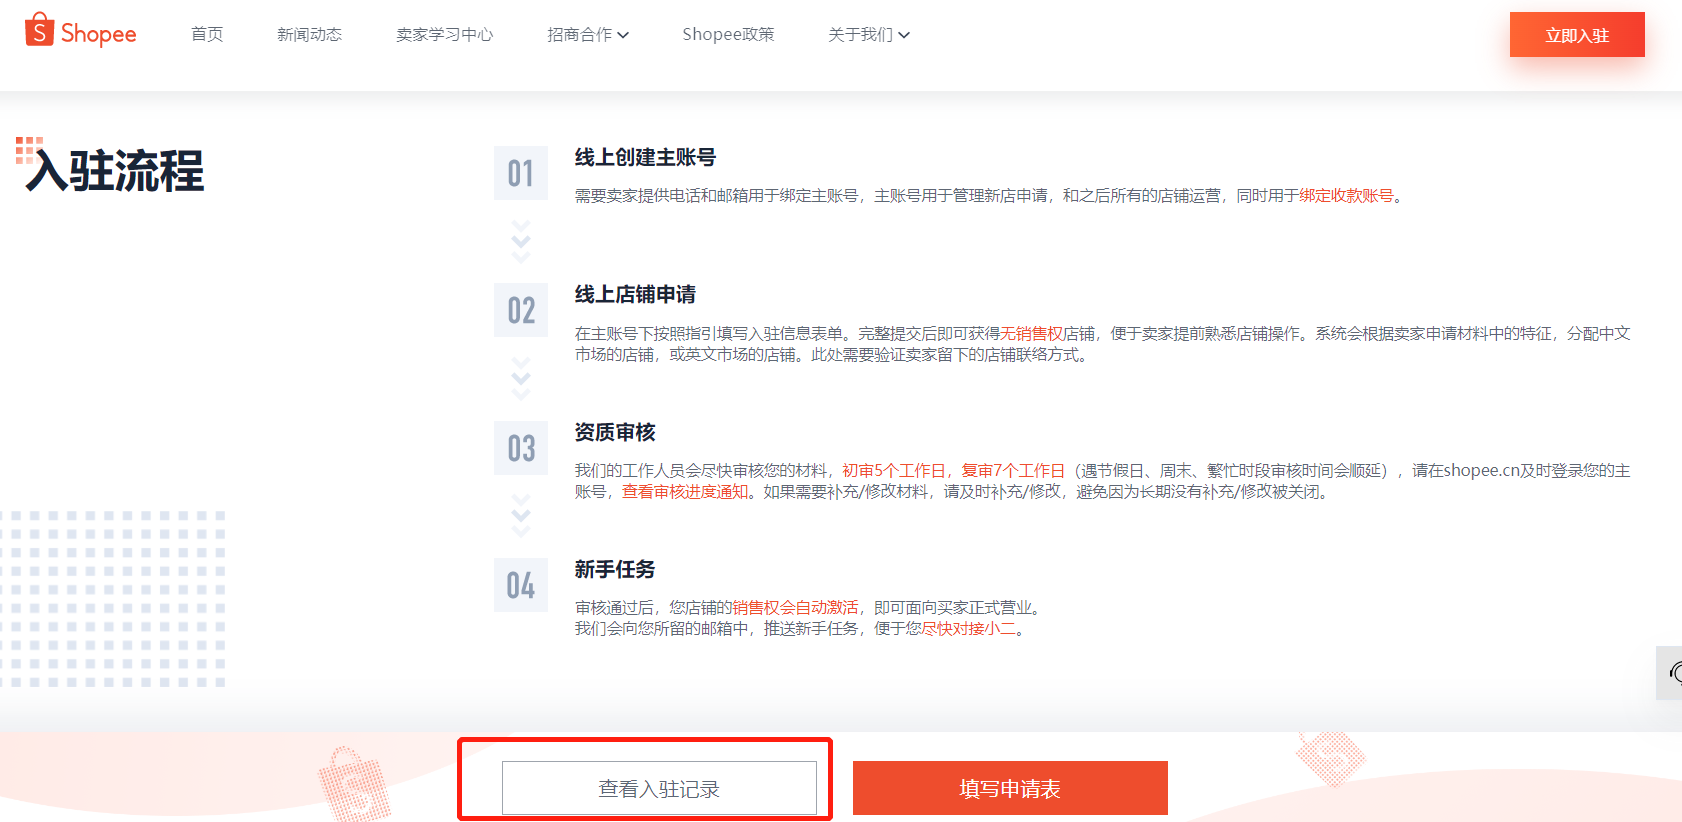The height and width of the screenshot is (822, 1682).
Task: Expand the 招商合作 dropdown menu
Action: pos(587,35)
